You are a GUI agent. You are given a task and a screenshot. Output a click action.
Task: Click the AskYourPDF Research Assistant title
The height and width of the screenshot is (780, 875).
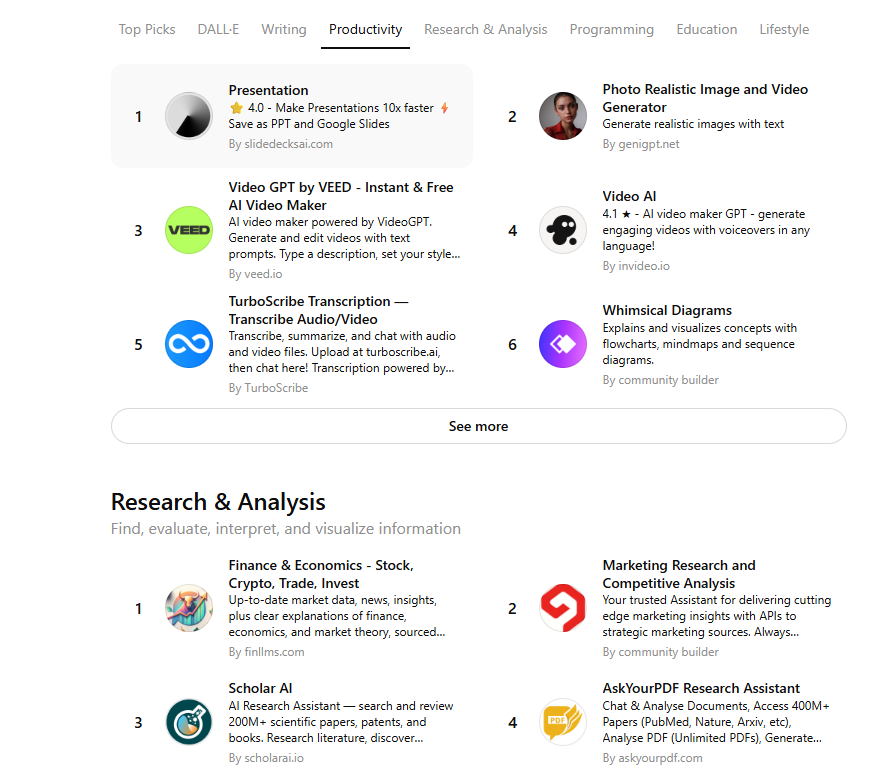701,688
